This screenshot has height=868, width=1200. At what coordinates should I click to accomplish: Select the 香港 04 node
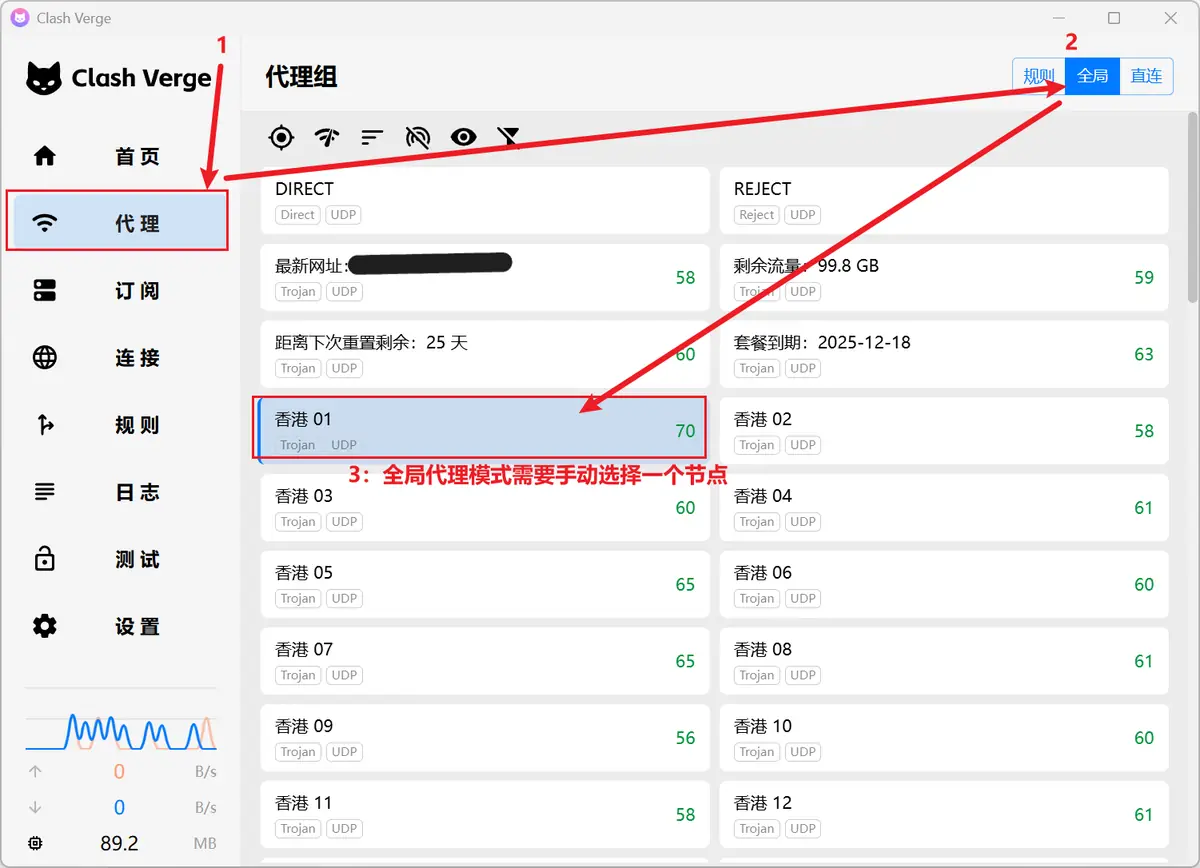click(x=944, y=507)
